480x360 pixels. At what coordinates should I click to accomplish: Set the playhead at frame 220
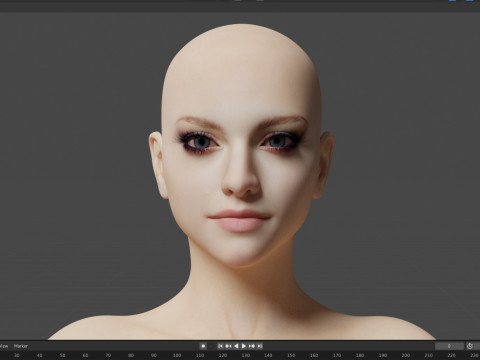(451, 356)
